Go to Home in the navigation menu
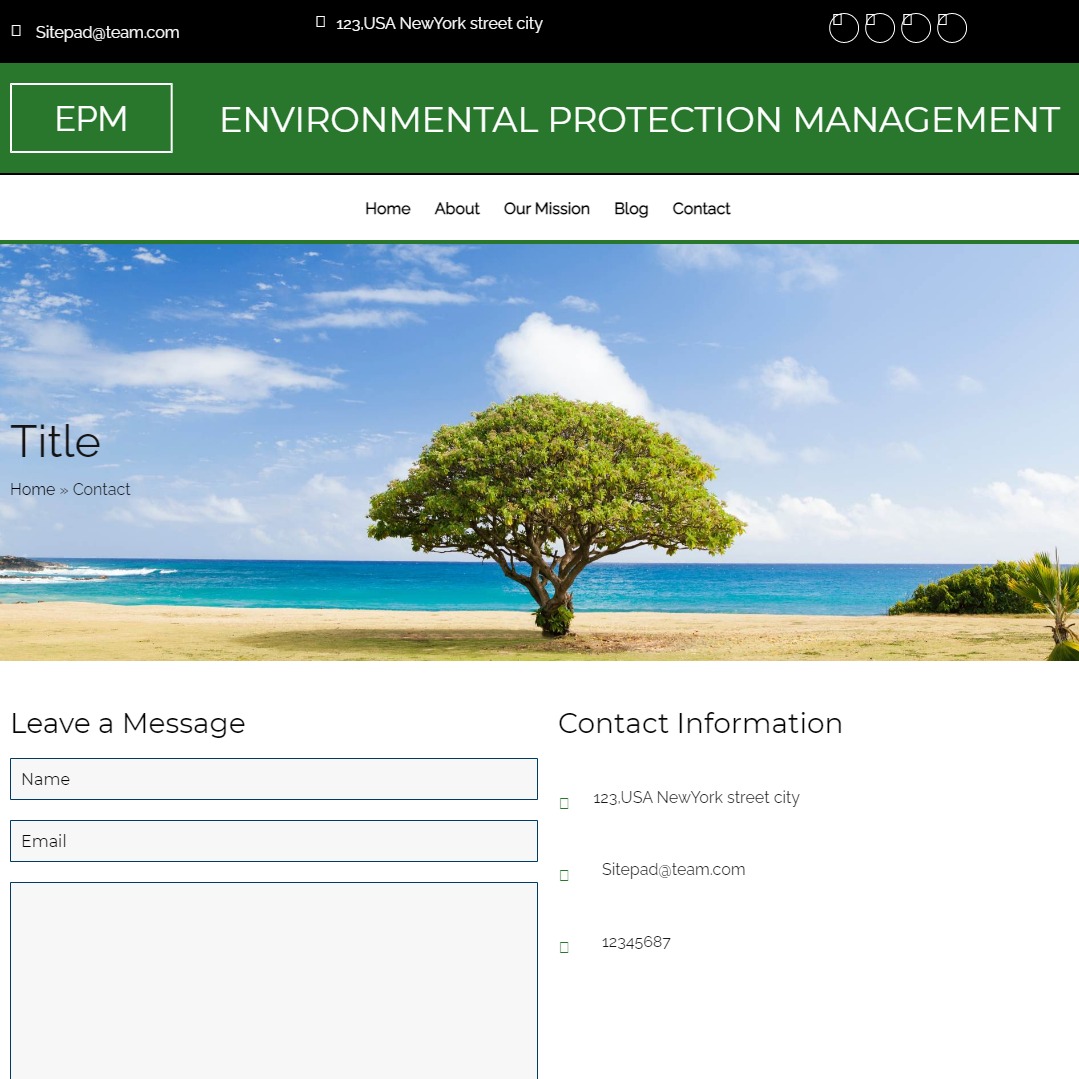The height and width of the screenshot is (1079, 1079). click(x=387, y=209)
